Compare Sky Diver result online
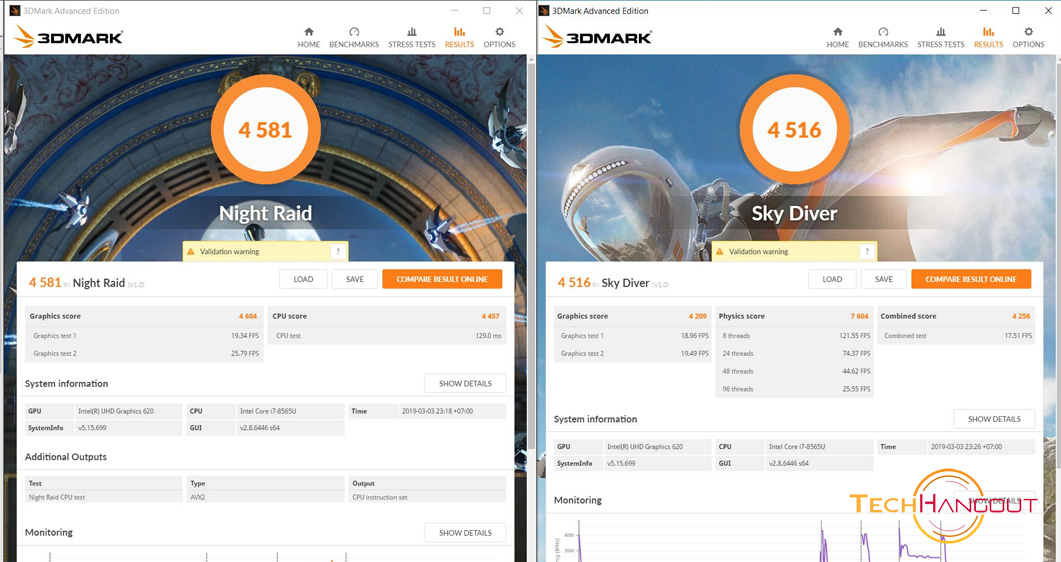The height and width of the screenshot is (562, 1061). [x=971, y=279]
